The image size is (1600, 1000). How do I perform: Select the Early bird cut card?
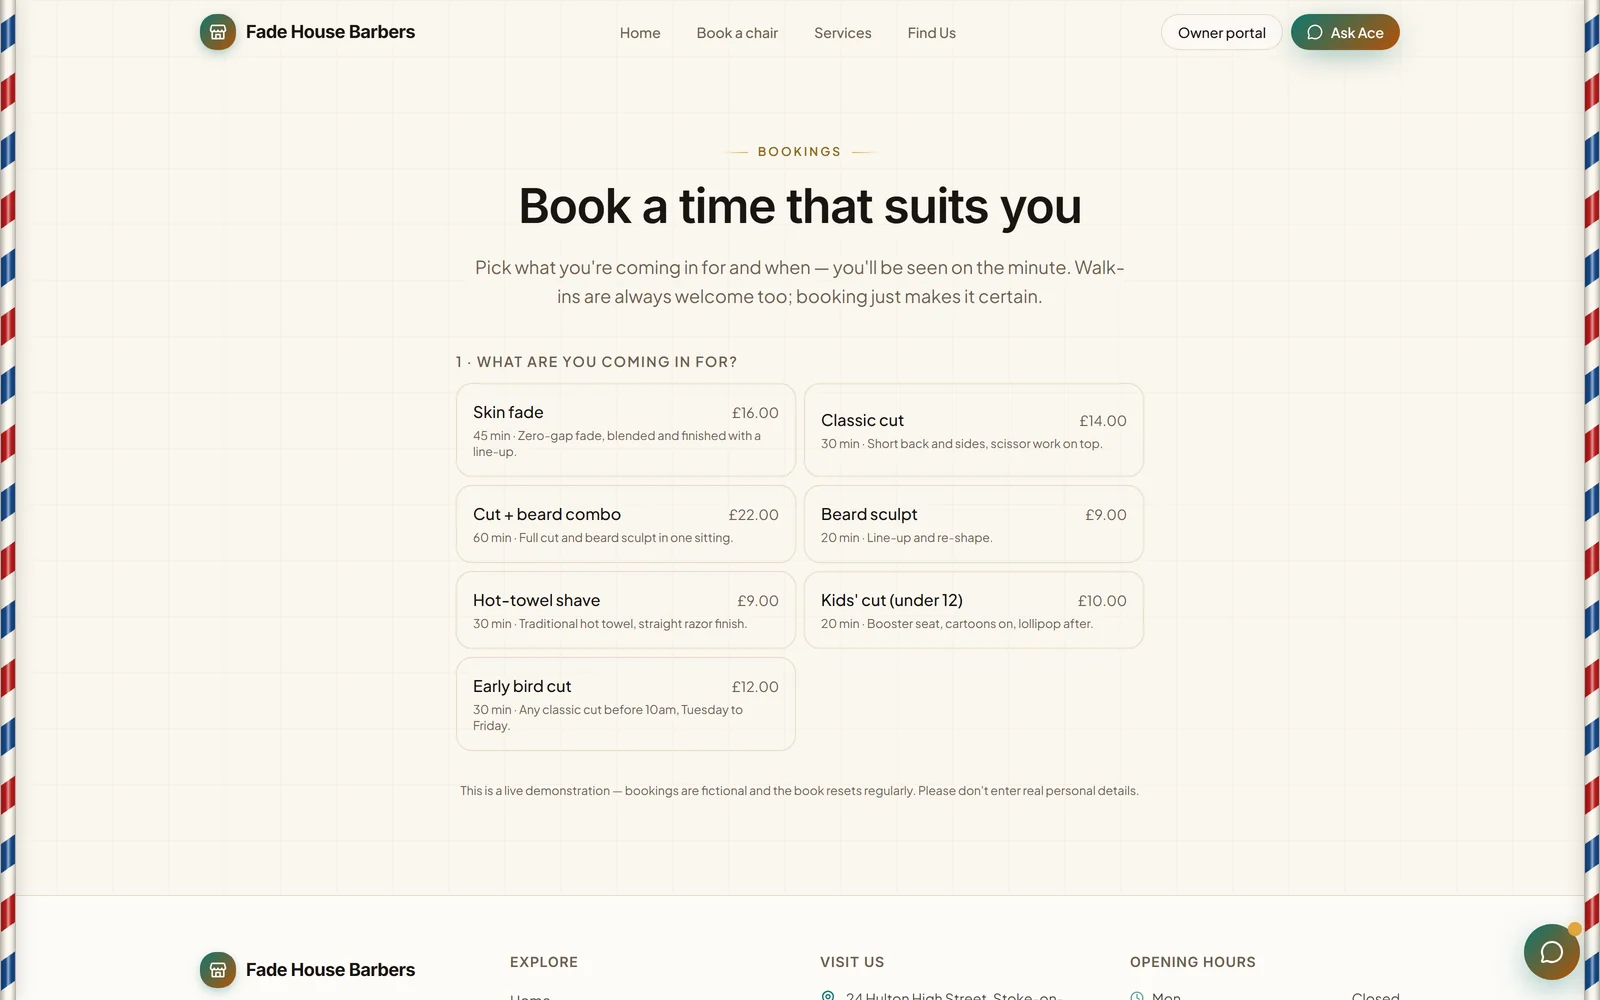[x=626, y=704]
